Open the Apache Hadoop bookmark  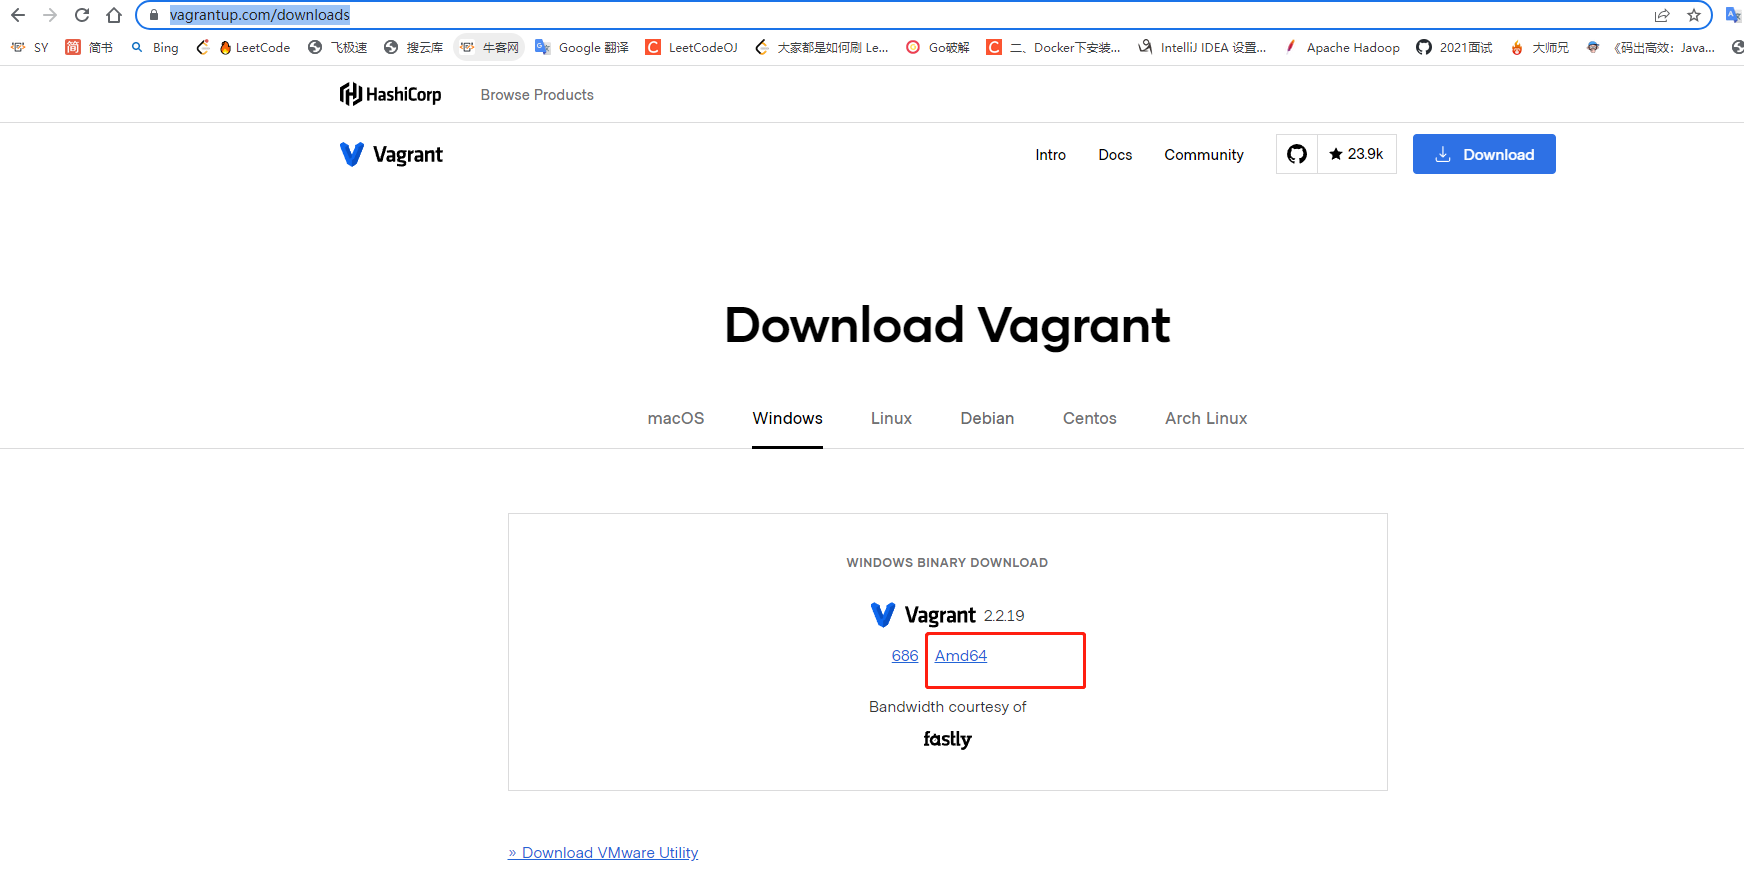(x=1342, y=47)
